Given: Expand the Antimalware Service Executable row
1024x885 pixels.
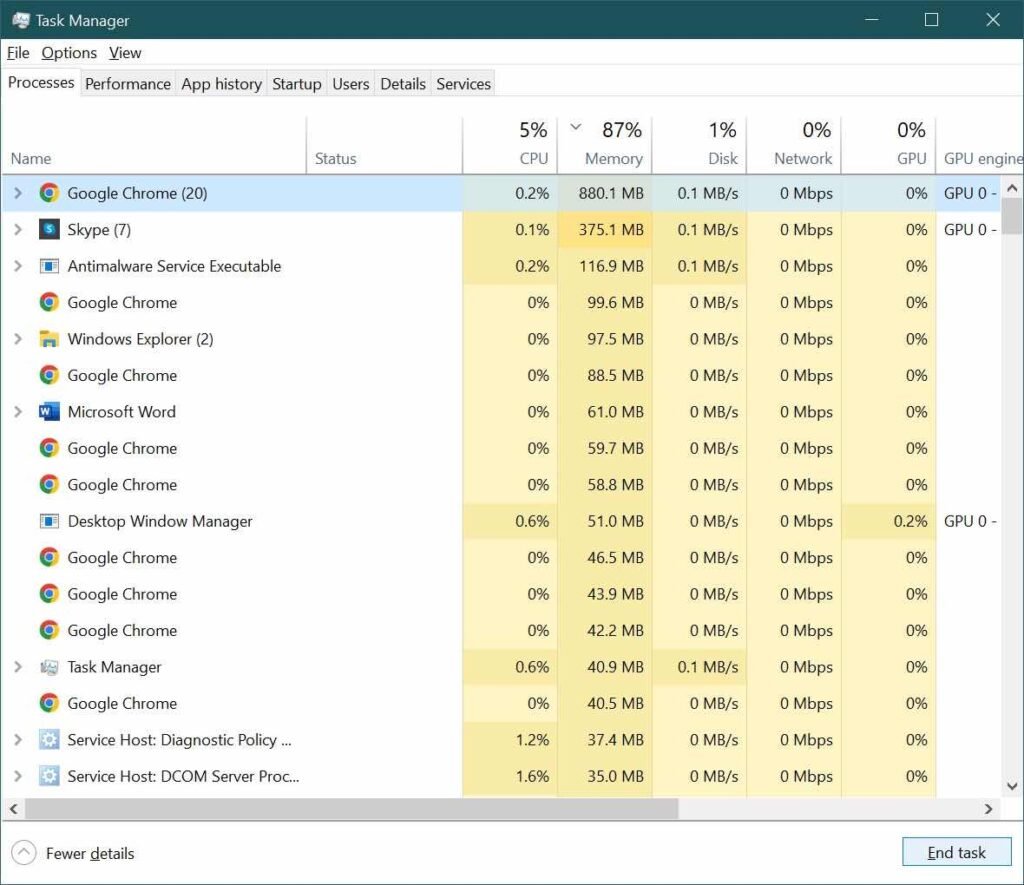Looking at the screenshot, I should point(18,266).
